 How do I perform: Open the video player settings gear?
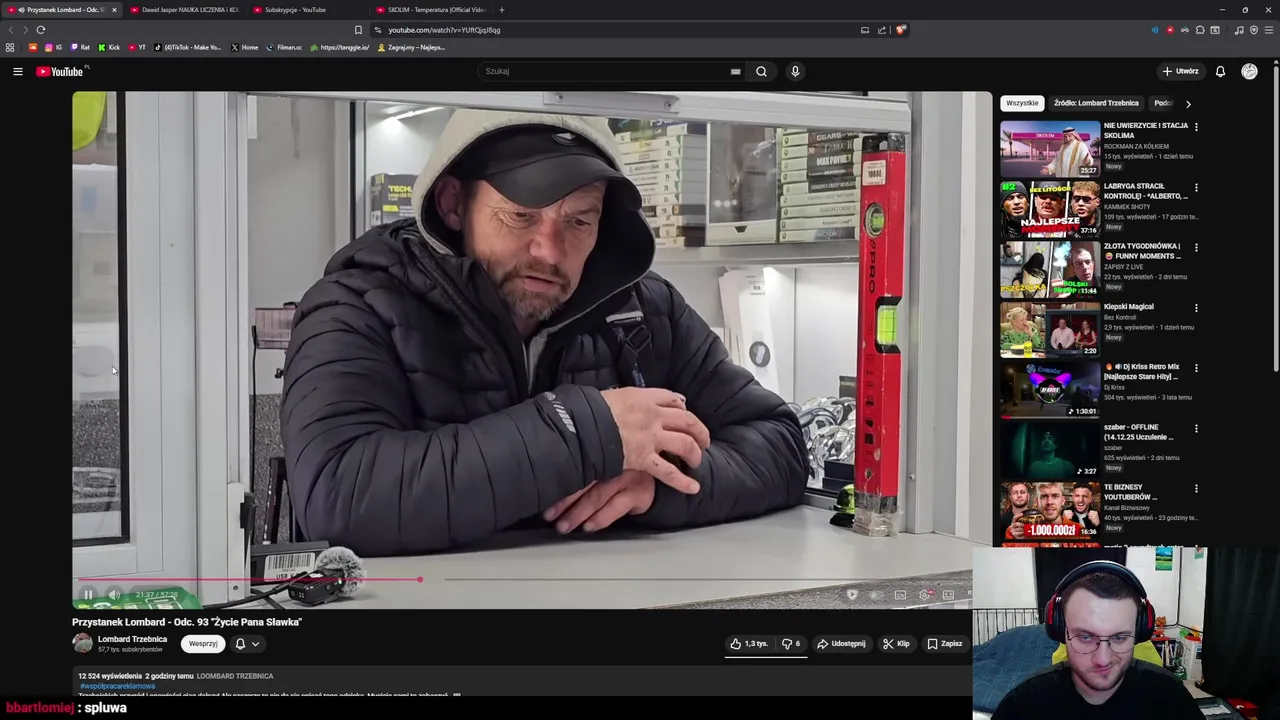[924, 595]
